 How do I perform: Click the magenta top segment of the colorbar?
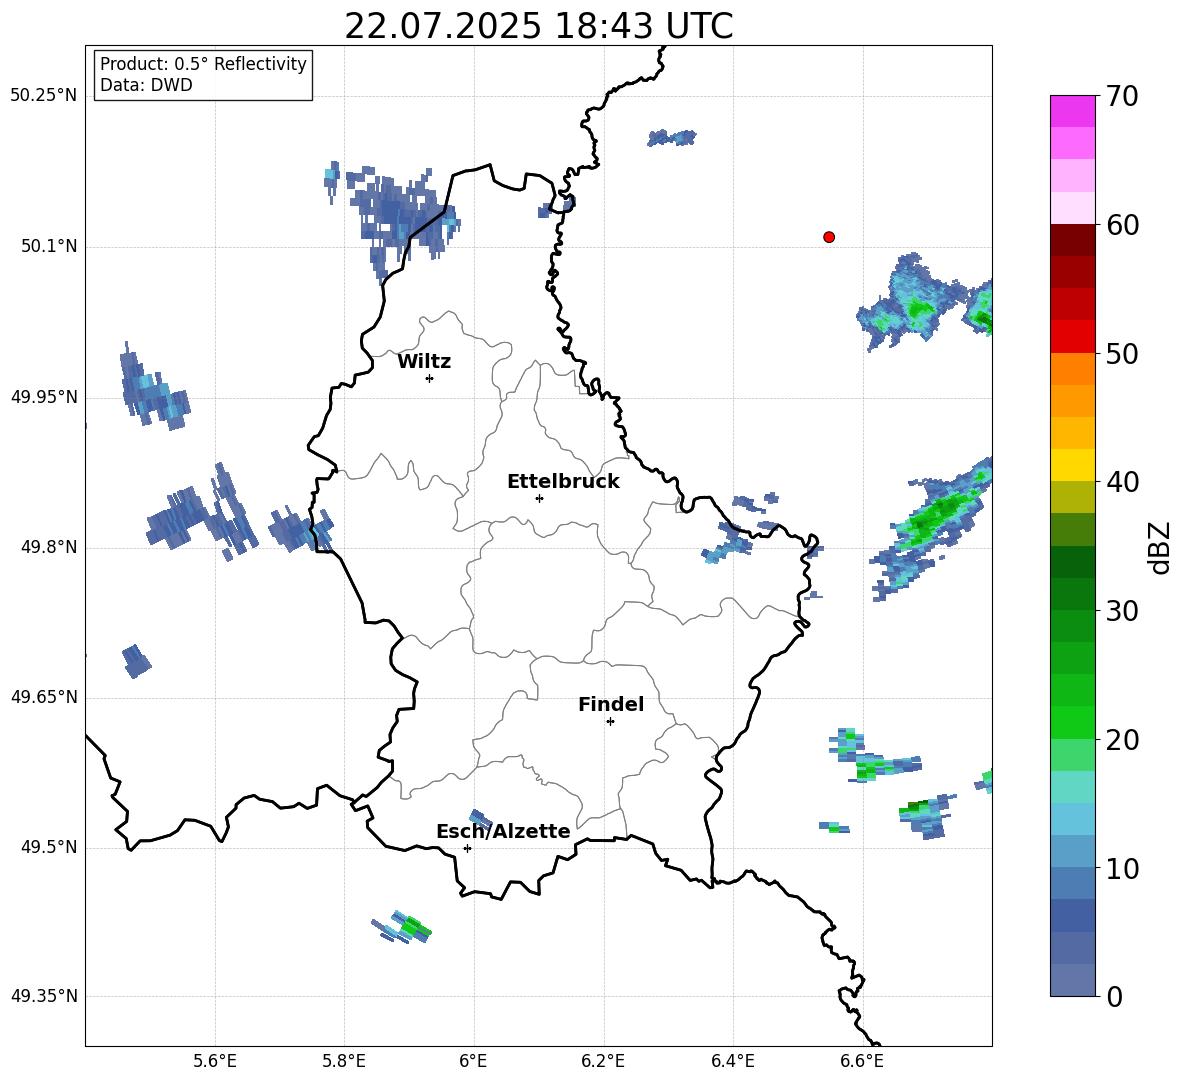pyautogui.click(x=1072, y=112)
